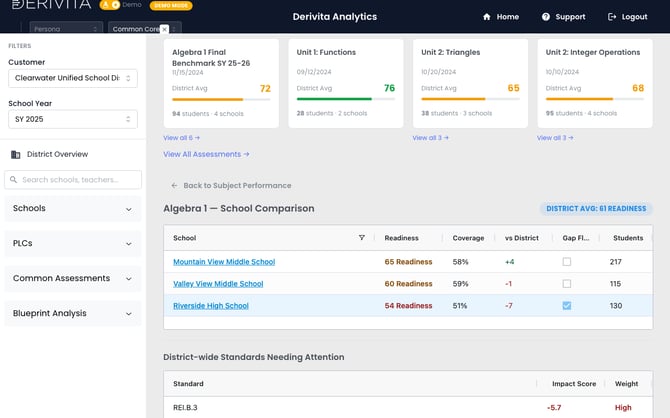The width and height of the screenshot is (670, 418).
Task: Click the back arrow before Subject Performance
Action: click(x=174, y=185)
